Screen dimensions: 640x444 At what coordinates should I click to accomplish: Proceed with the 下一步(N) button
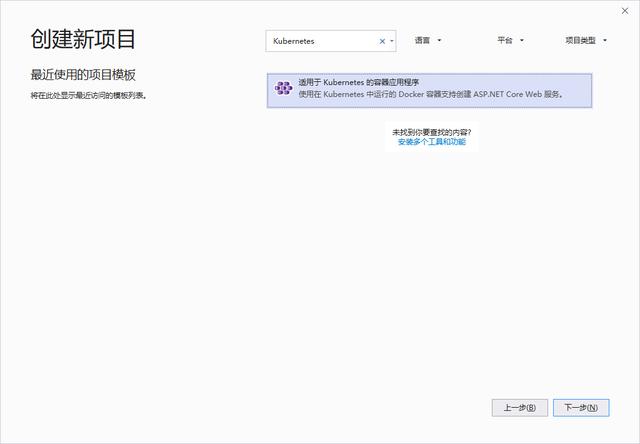581,408
